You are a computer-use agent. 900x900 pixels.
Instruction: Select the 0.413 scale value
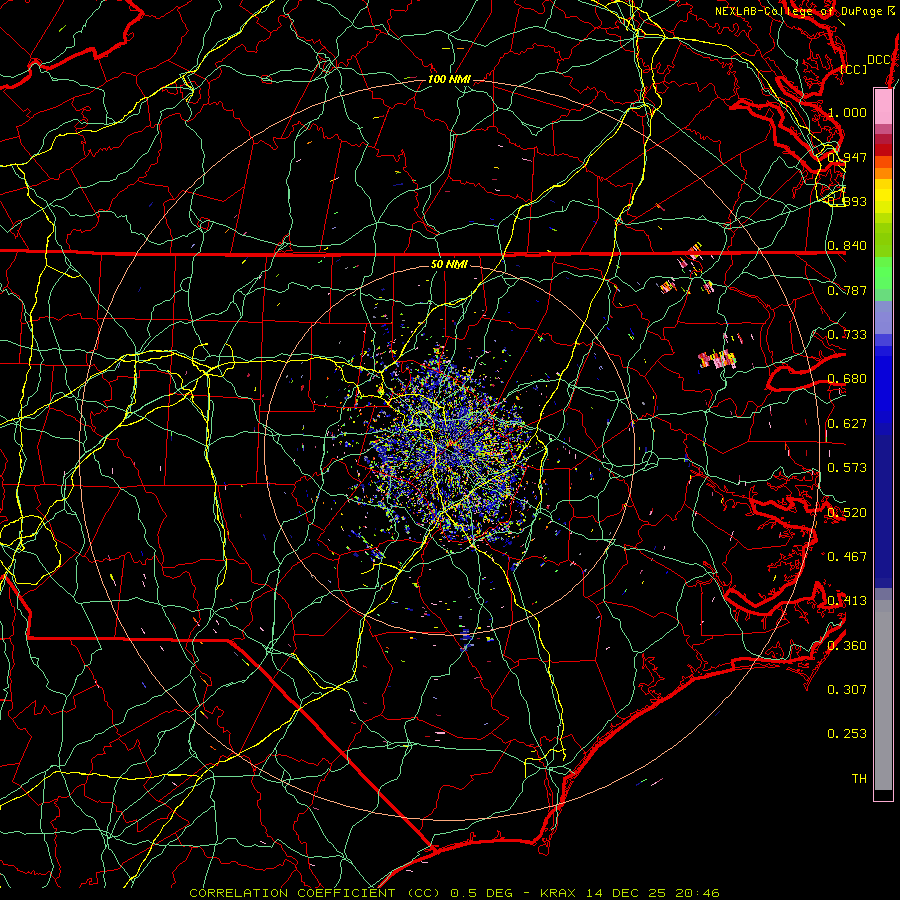tap(847, 600)
